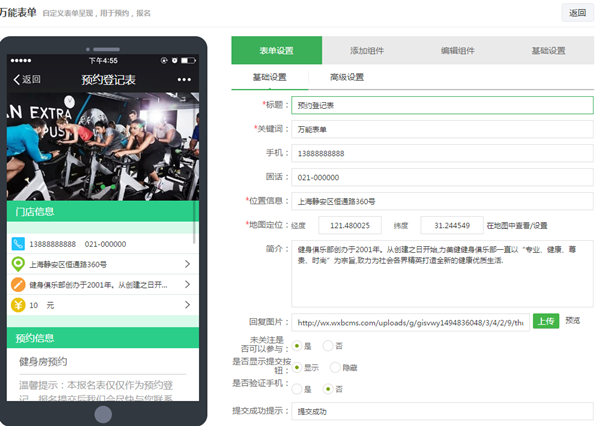
Task: Focus the 标题 input field
Action: click(x=442, y=105)
